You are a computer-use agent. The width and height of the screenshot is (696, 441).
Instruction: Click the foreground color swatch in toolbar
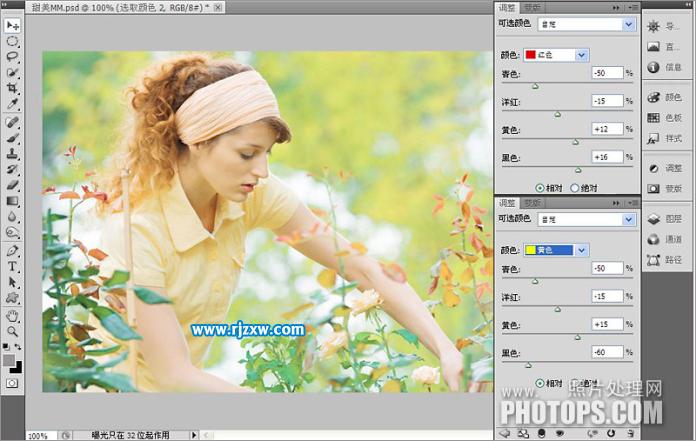tap(8, 359)
